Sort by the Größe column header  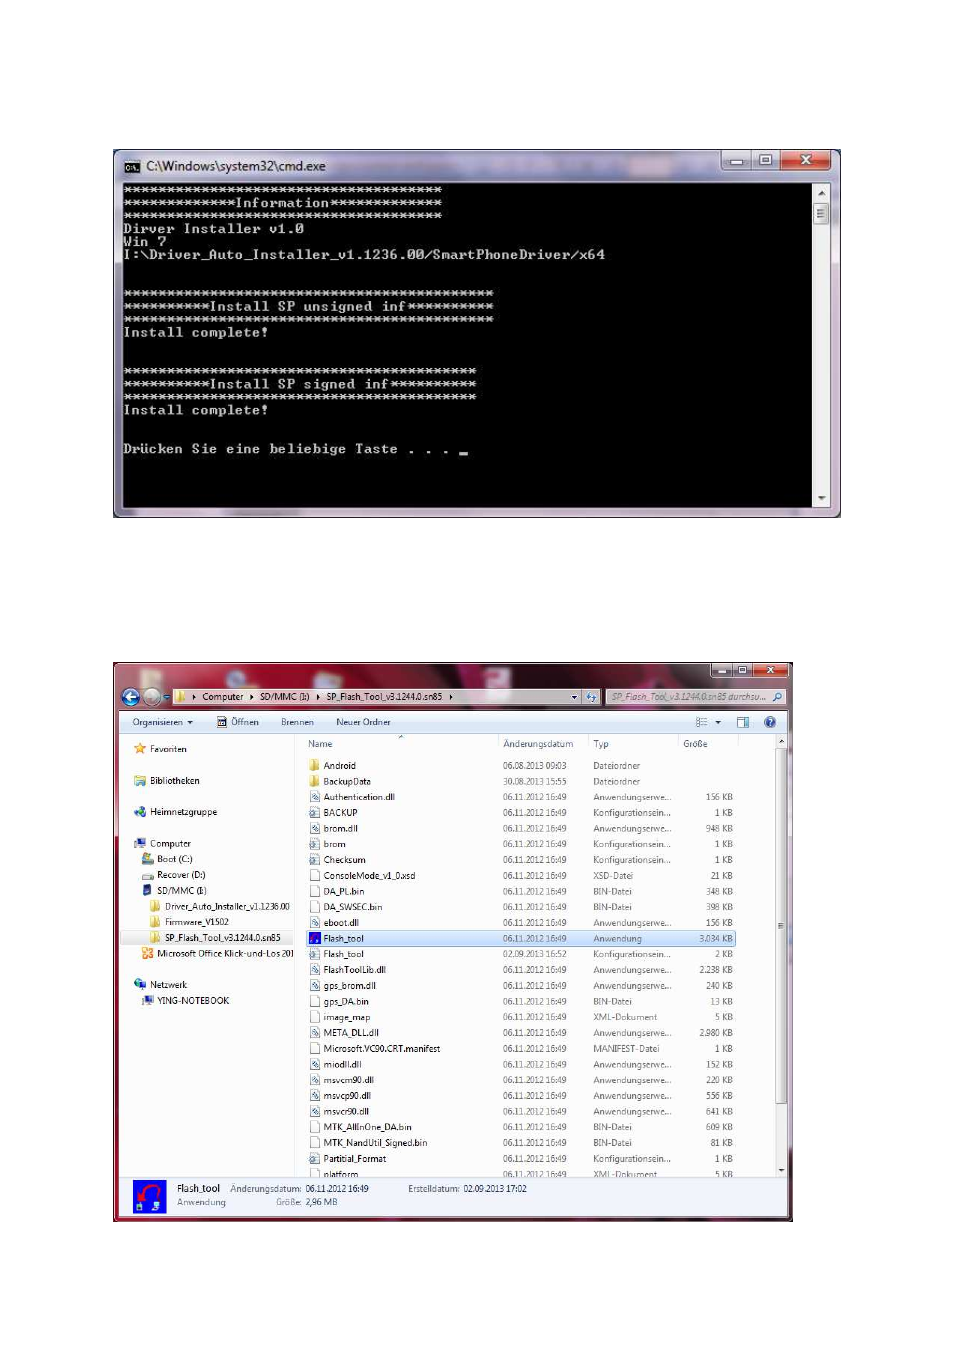coord(695,744)
